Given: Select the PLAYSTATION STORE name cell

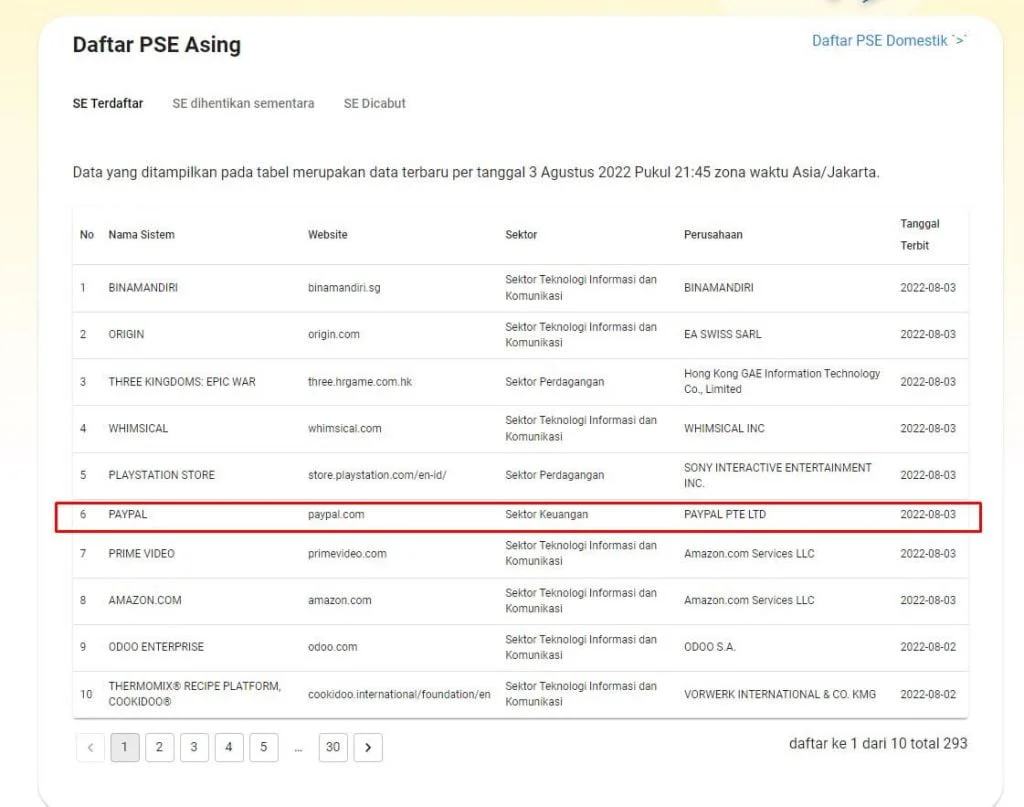Looking at the screenshot, I should [161, 475].
